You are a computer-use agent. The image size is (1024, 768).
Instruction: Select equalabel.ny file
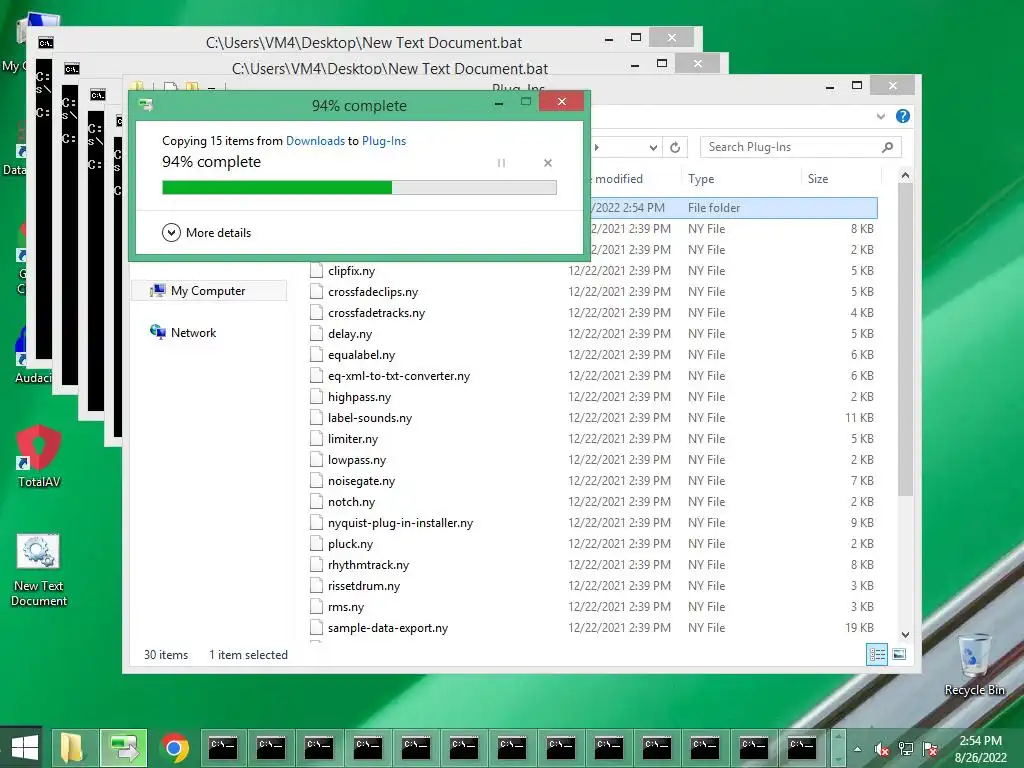pyautogui.click(x=361, y=355)
